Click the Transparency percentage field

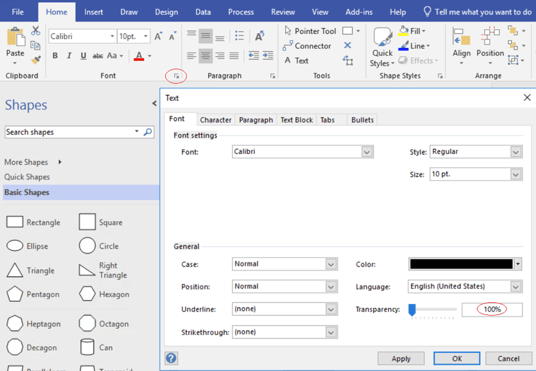492,309
